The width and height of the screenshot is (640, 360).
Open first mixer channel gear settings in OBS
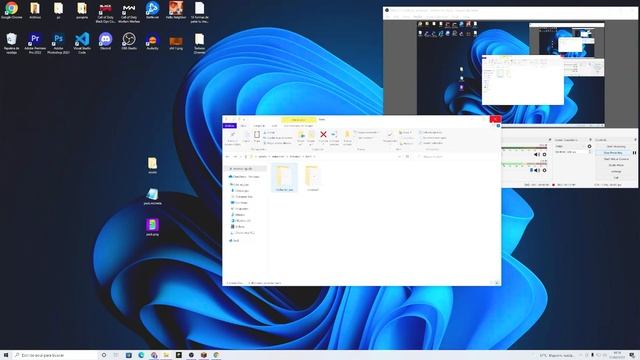544,155
